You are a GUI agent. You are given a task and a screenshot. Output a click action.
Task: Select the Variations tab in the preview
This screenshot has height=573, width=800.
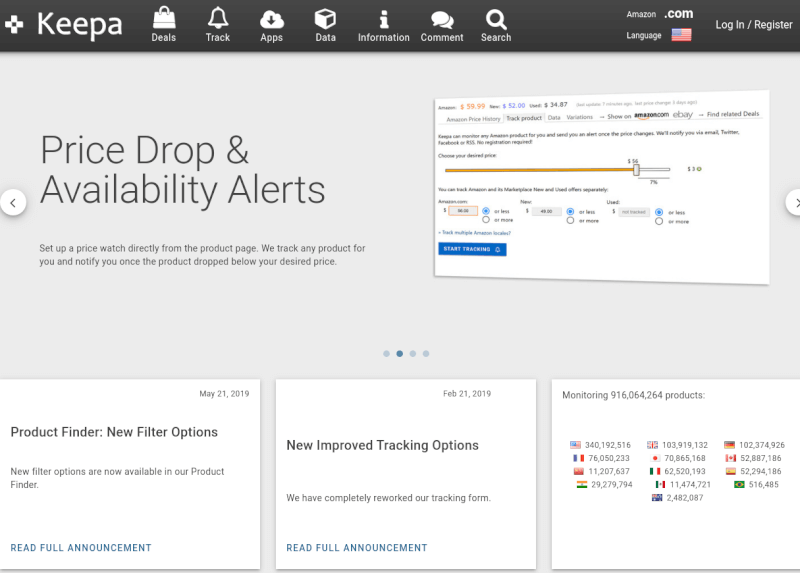click(580, 117)
